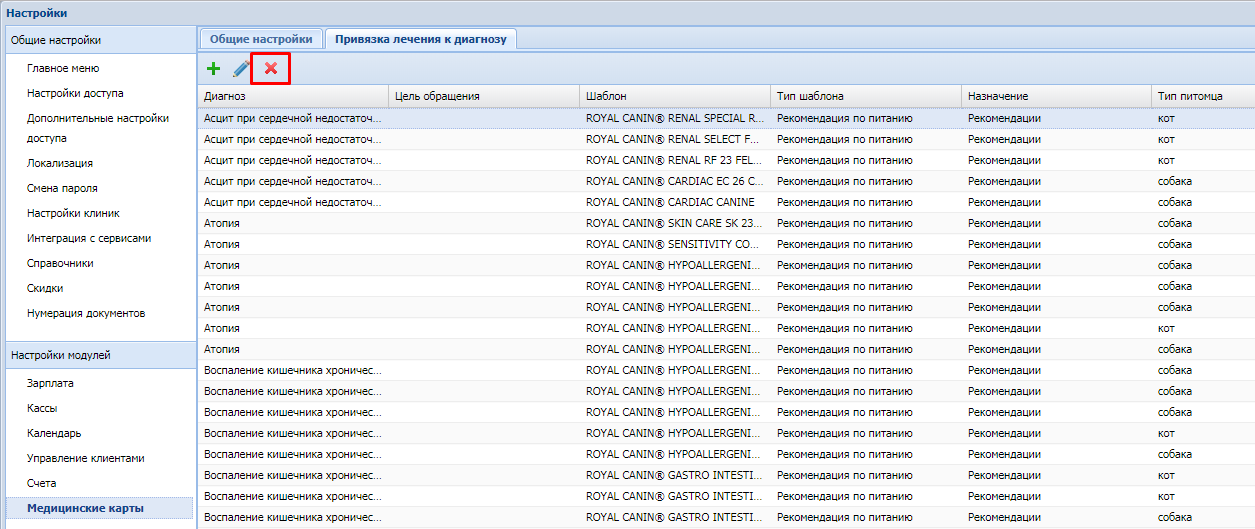The width and height of the screenshot is (1255, 529).
Task: Open Управление клиентами module settings
Action: 86,458
